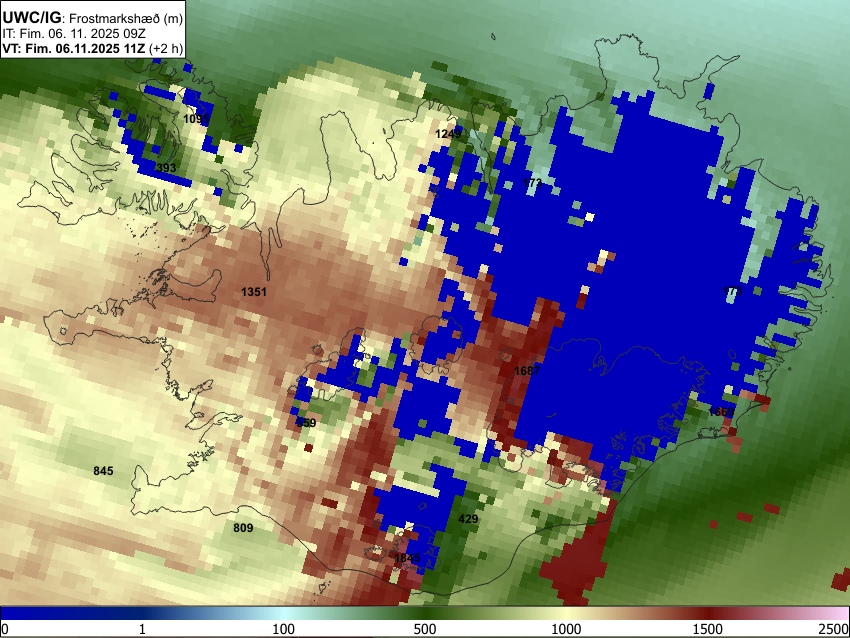Screen dimensions: 850x638
Task: Click the 393 map value
Action: click(x=166, y=167)
